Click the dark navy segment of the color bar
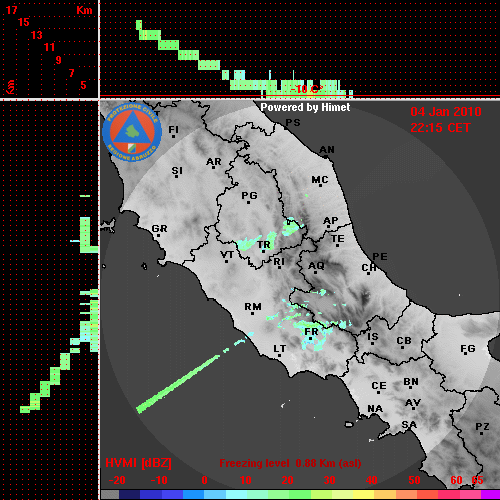This screenshot has height=500, width=500. click(129, 495)
